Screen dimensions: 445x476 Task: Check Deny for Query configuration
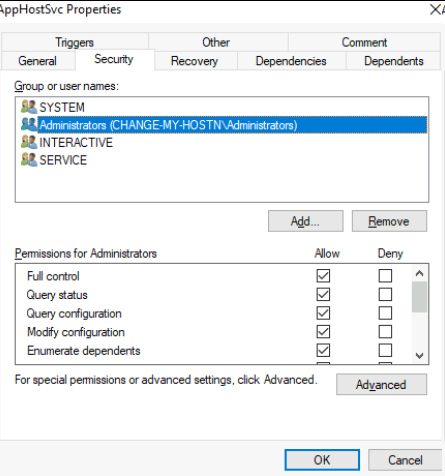(385, 313)
